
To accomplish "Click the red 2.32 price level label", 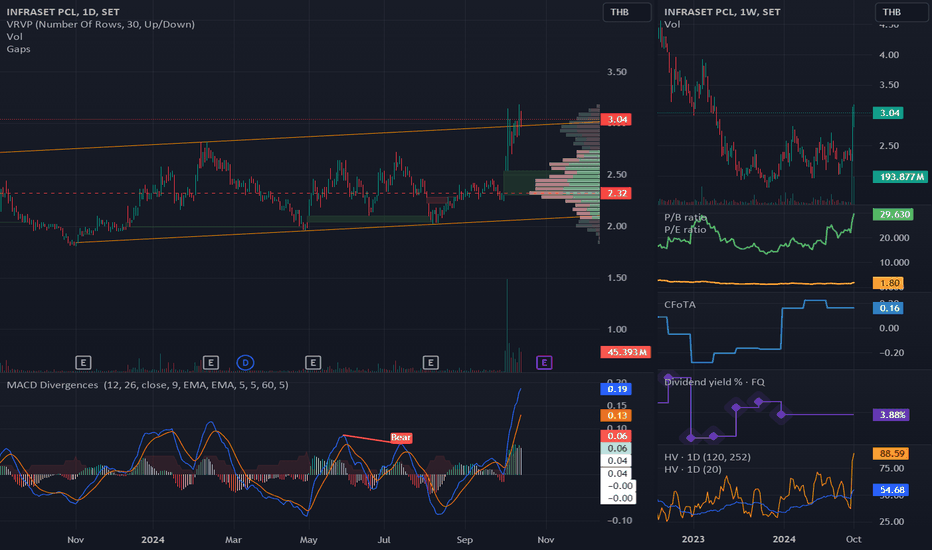I will tap(616, 193).
